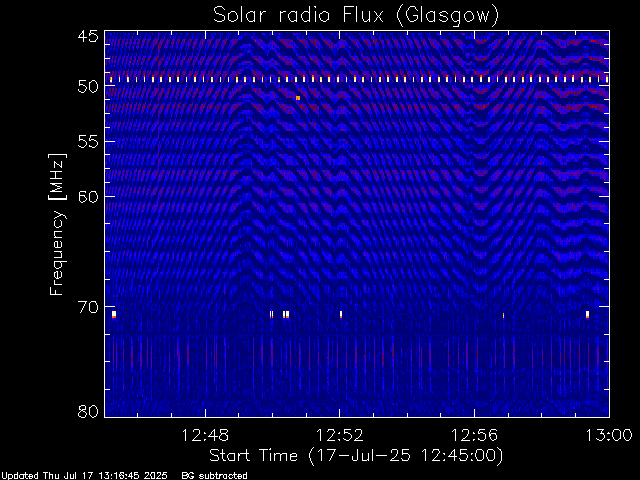640x480 pixels.
Task: Click the 70 frequency tick label
Action: tap(88, 307)
